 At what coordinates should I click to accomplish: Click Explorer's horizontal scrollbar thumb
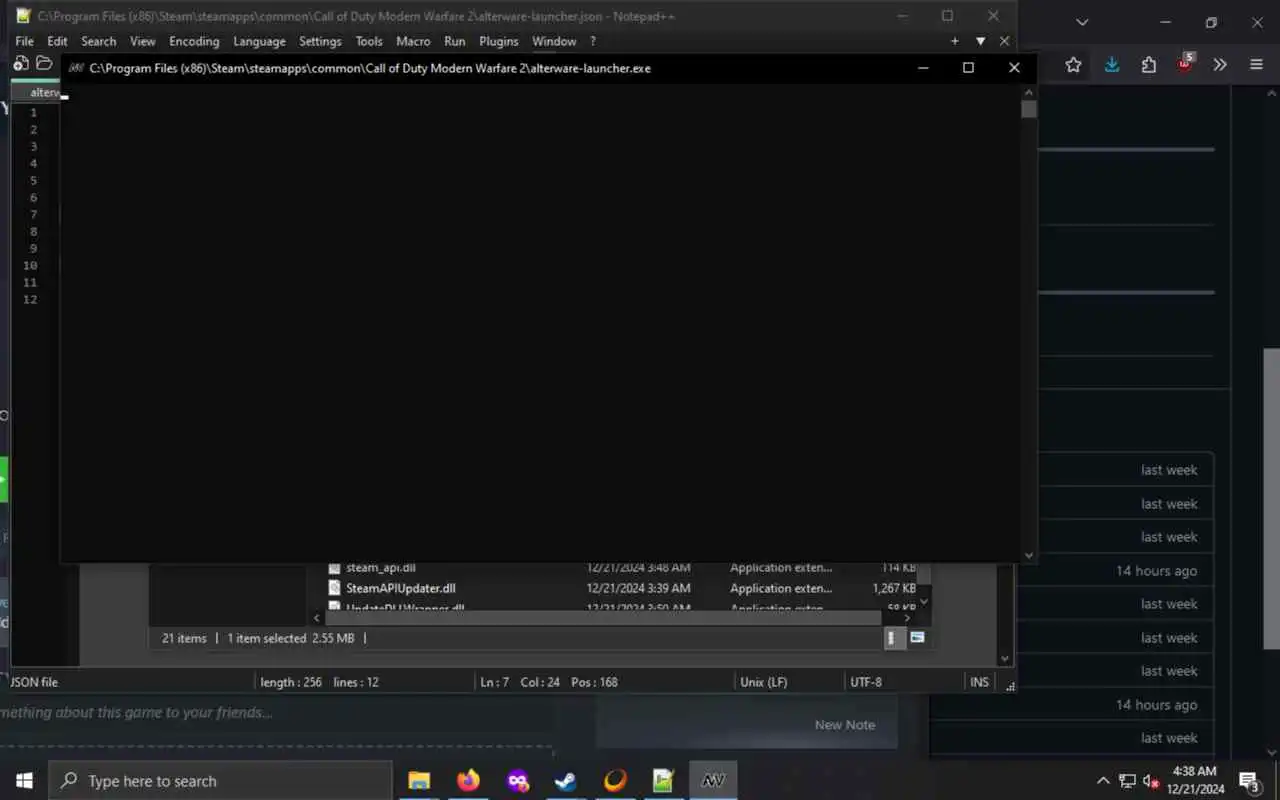(603, 618)
